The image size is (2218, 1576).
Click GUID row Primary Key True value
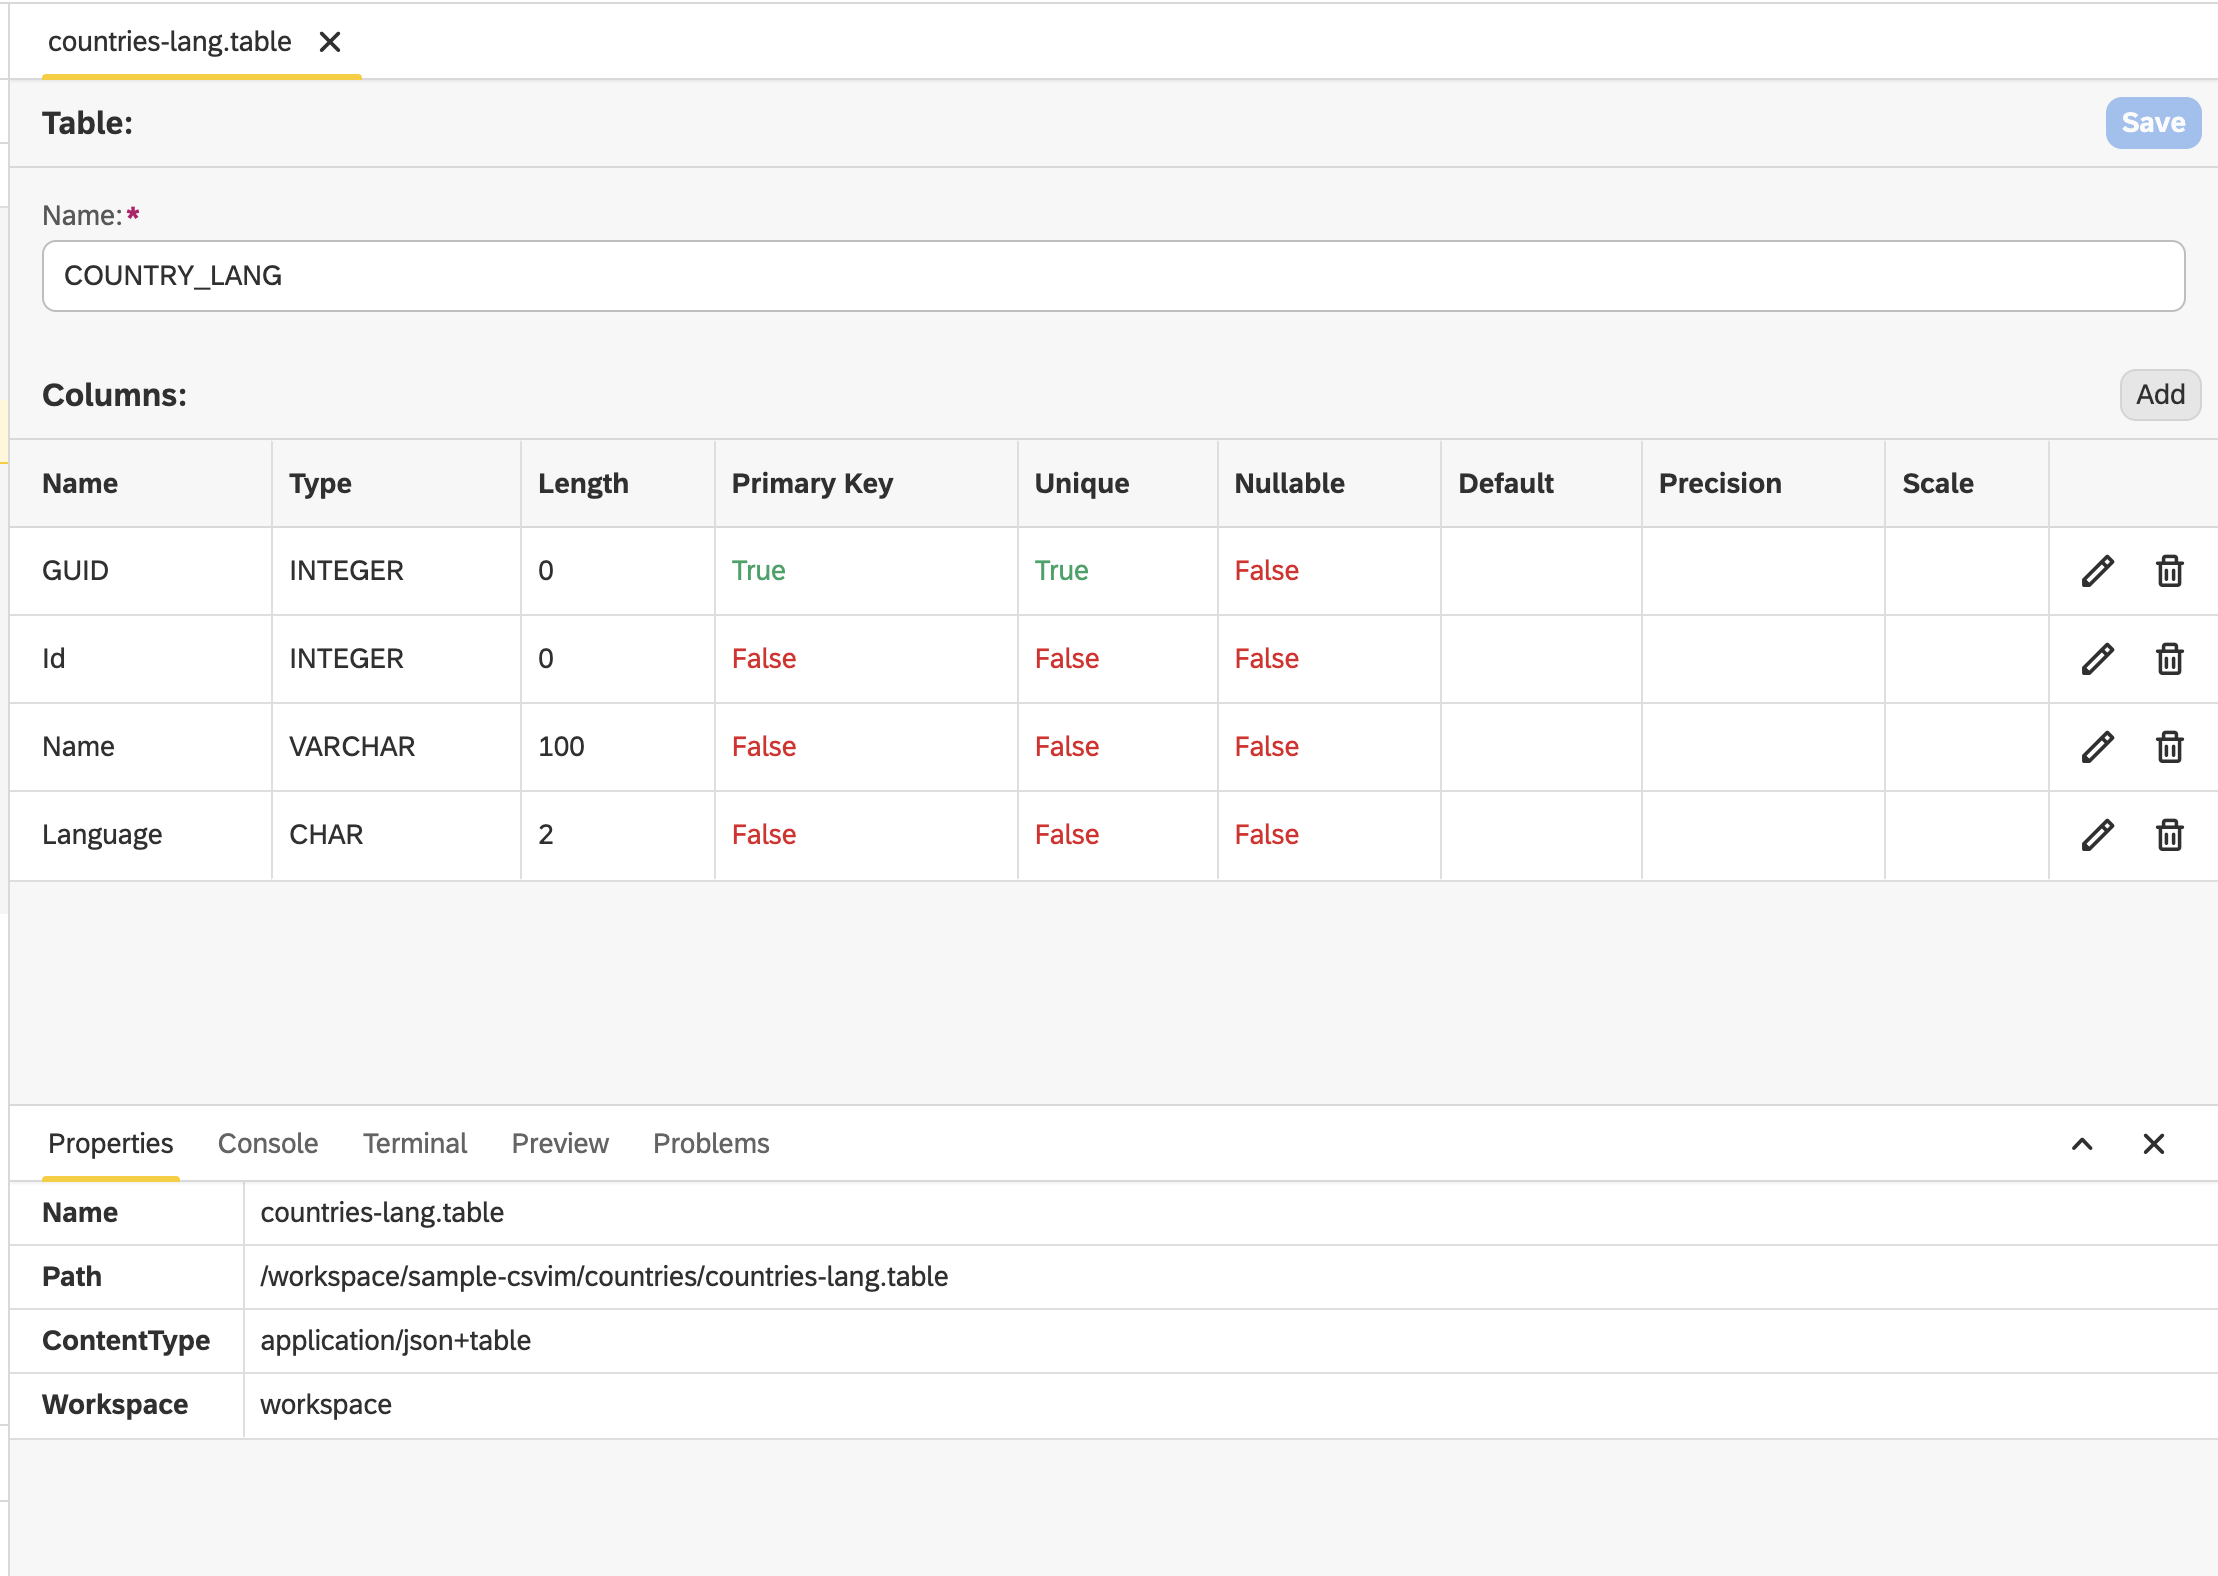(x=758, y=571)
